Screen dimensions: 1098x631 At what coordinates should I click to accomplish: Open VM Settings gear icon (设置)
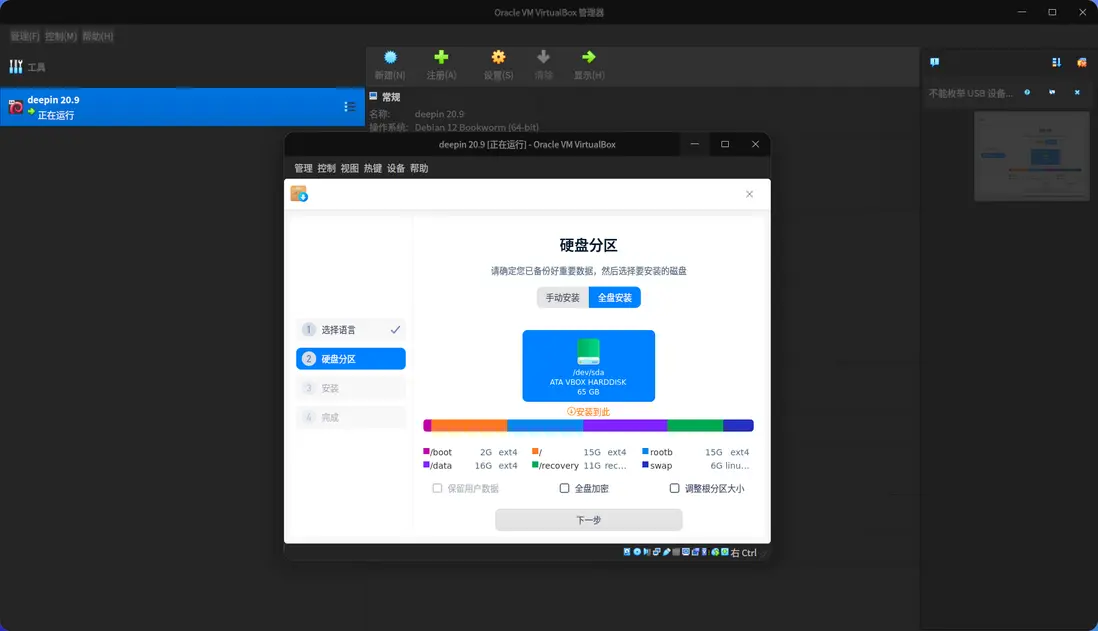498,57
